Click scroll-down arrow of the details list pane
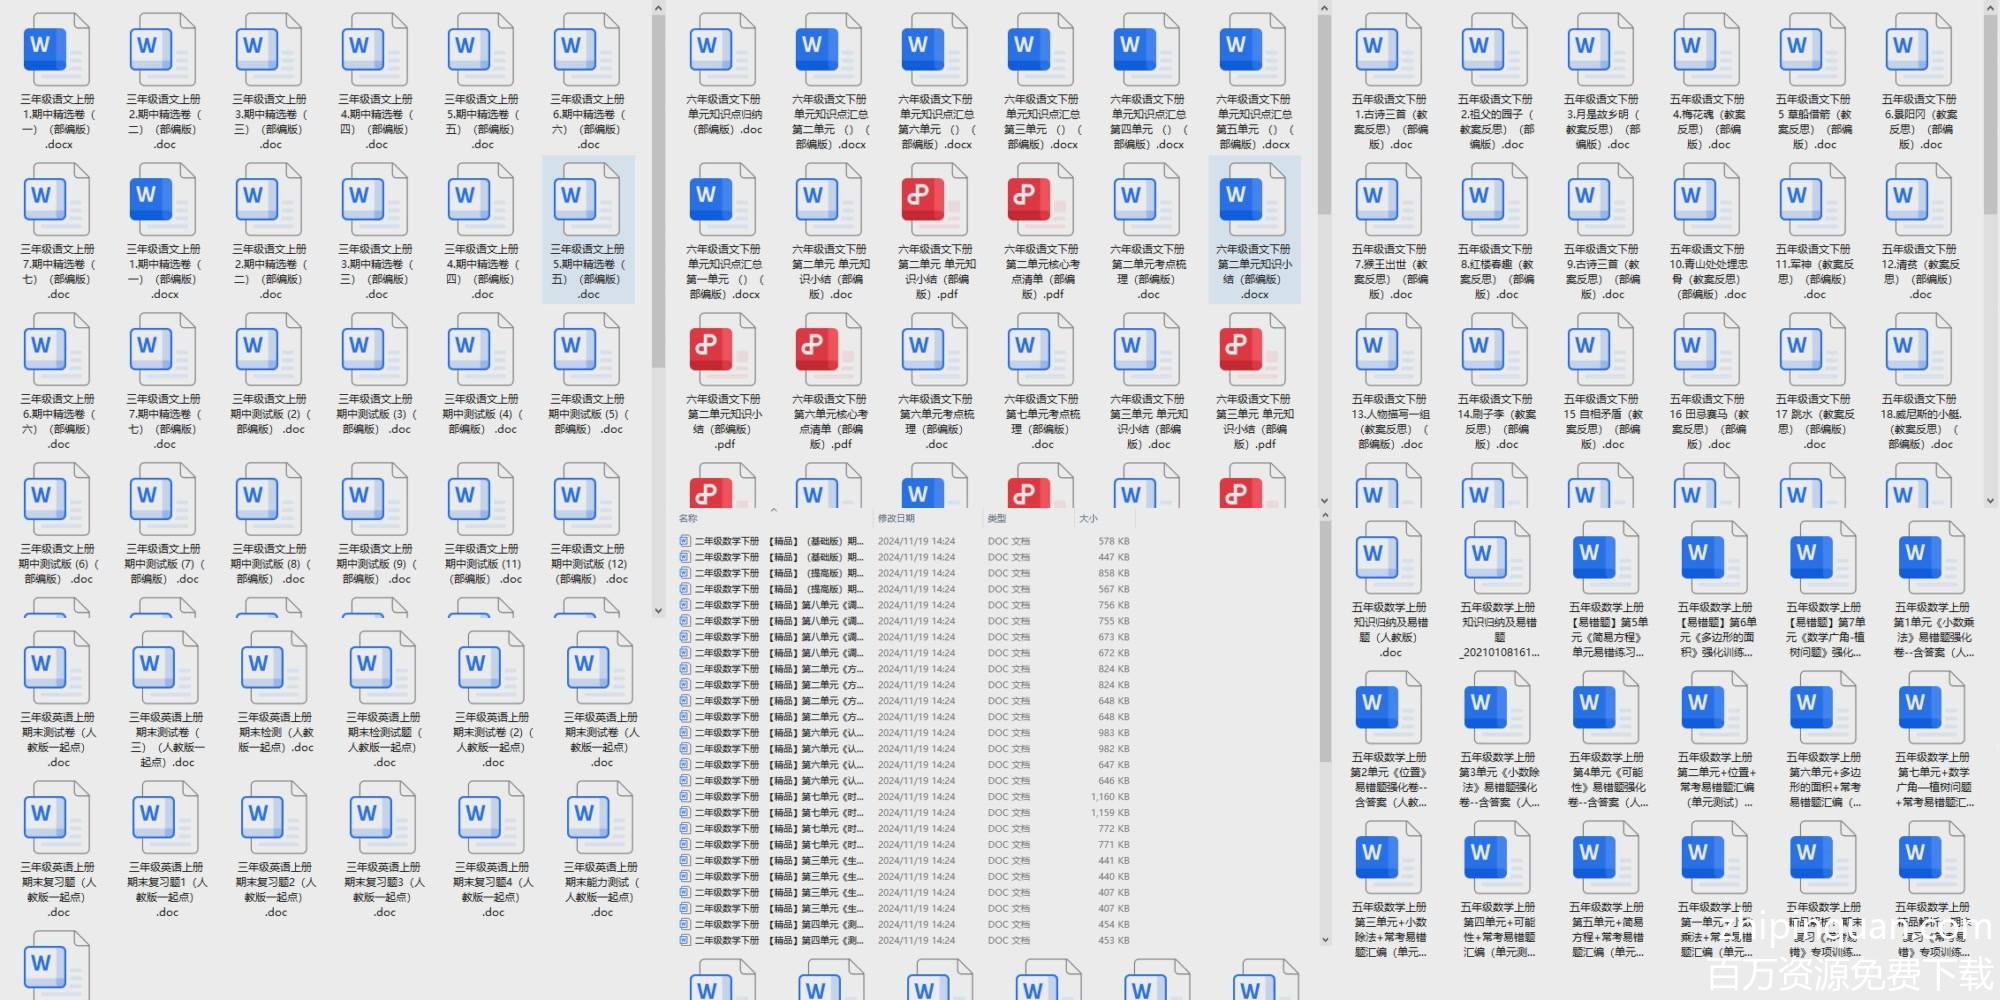This screenshot has height=1000, width=2000. [1325, 939]
